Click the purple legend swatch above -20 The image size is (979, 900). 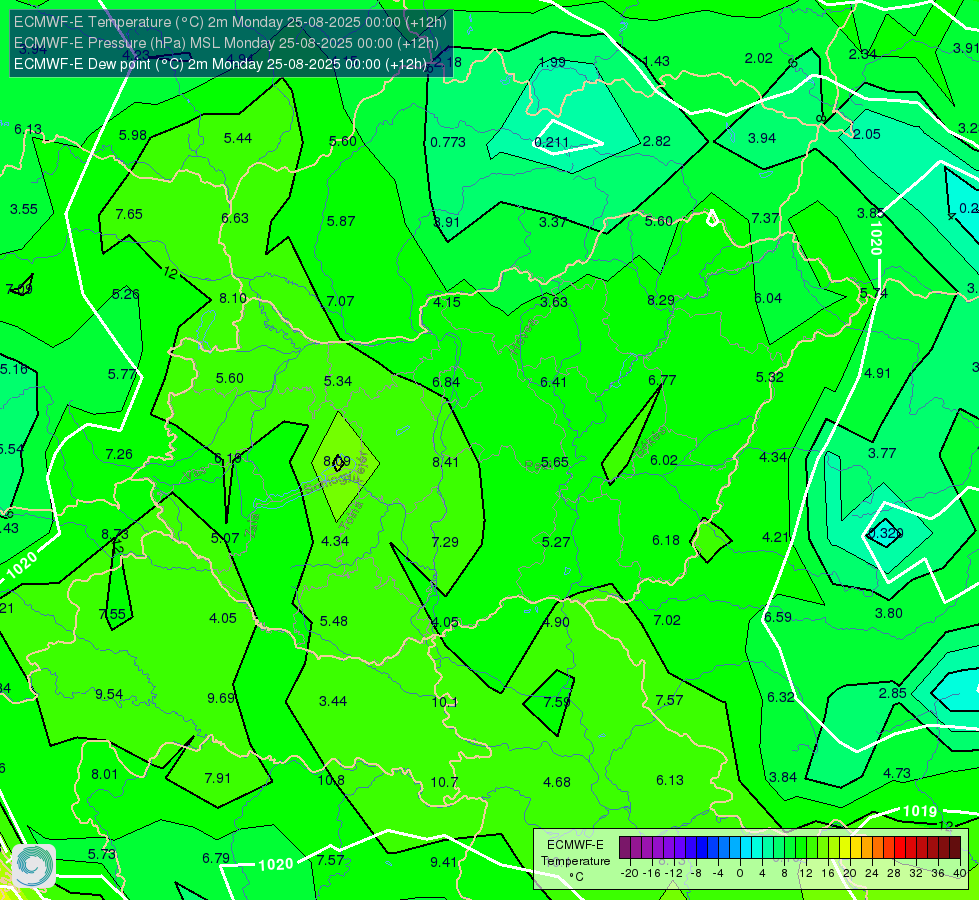(625, 848)
